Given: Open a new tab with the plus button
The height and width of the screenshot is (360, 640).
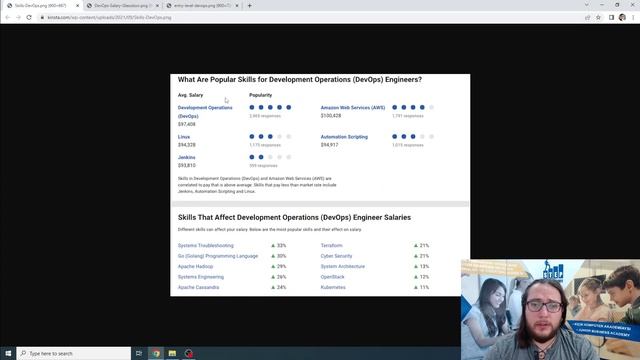Looking at the screenshot, I should 249,6.
